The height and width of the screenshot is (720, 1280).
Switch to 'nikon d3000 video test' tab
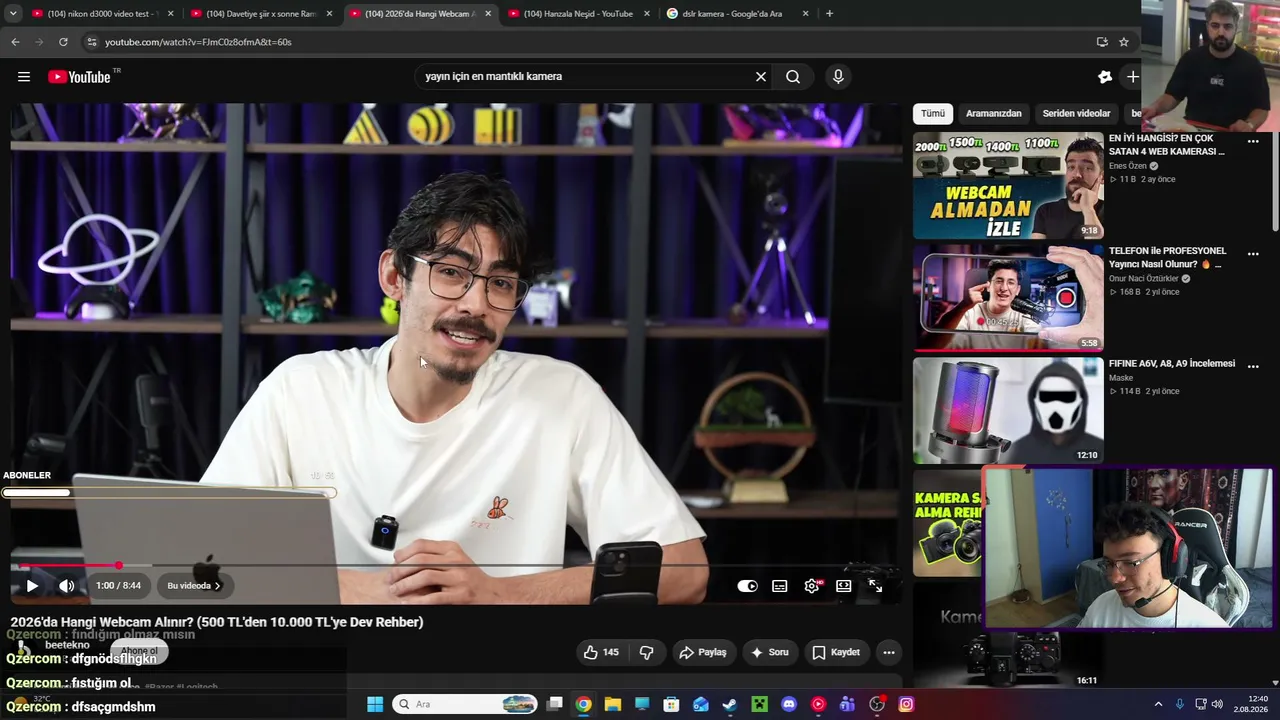pos(102,14)
